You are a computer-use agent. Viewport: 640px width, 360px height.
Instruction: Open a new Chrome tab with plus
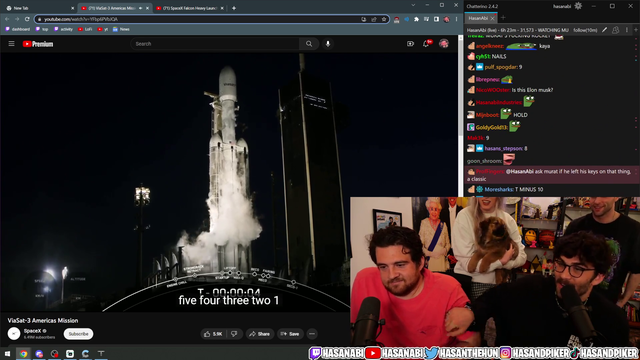tap(234, 8)
